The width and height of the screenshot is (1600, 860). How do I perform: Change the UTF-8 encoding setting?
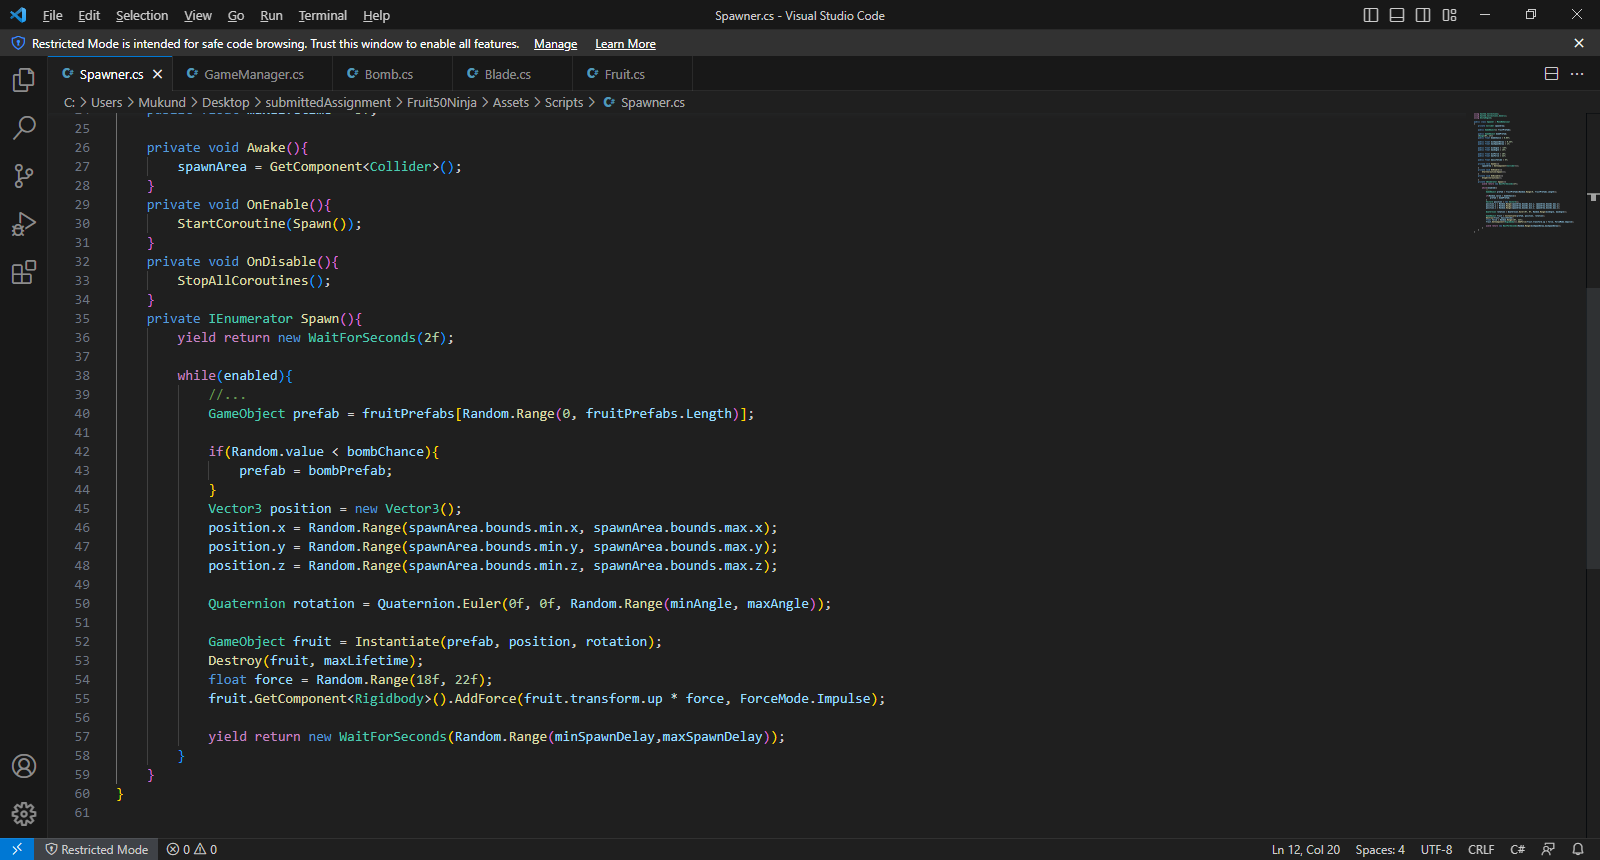pos(1436,849)
